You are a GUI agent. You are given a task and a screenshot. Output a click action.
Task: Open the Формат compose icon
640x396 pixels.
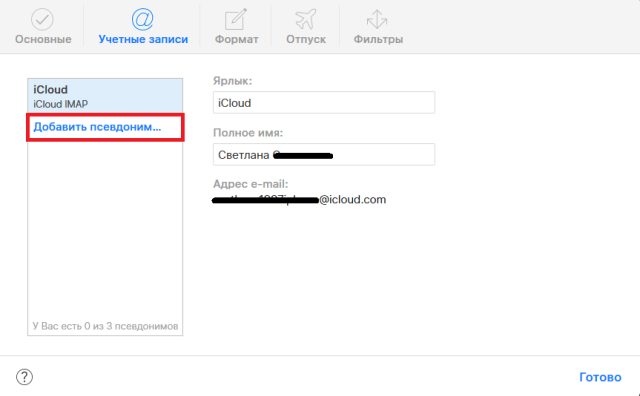tap(236, 19)
